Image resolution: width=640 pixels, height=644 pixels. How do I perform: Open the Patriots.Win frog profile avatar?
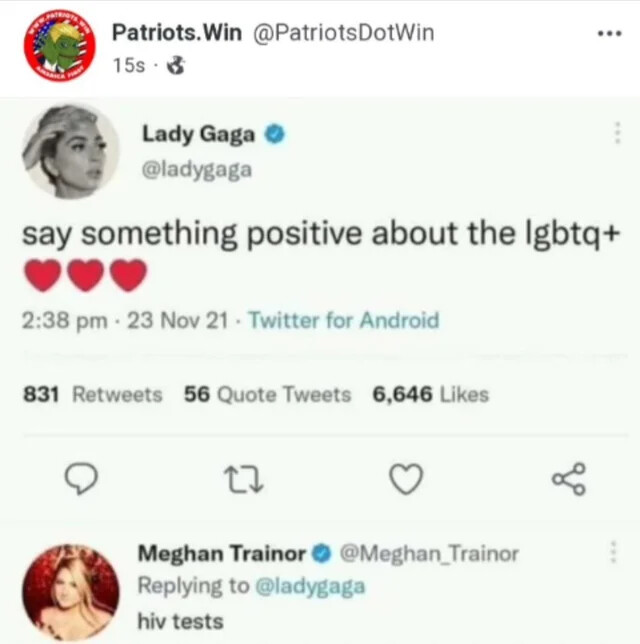59,46
